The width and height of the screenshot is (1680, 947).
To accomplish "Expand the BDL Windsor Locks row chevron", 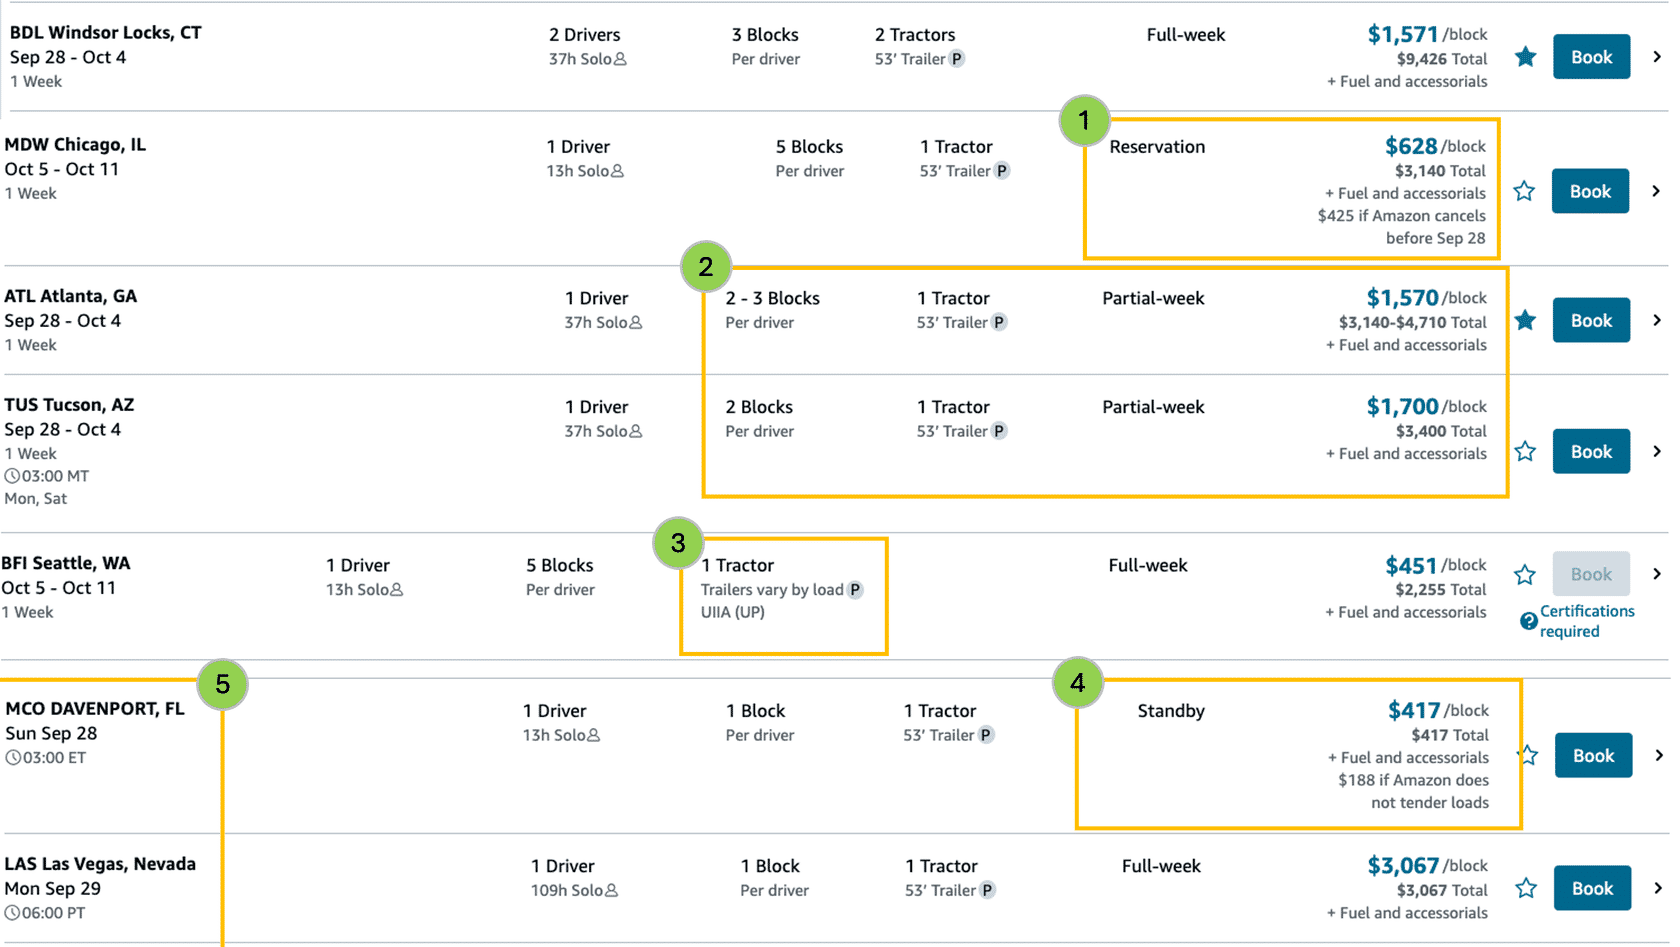I will coord(1657,57).
